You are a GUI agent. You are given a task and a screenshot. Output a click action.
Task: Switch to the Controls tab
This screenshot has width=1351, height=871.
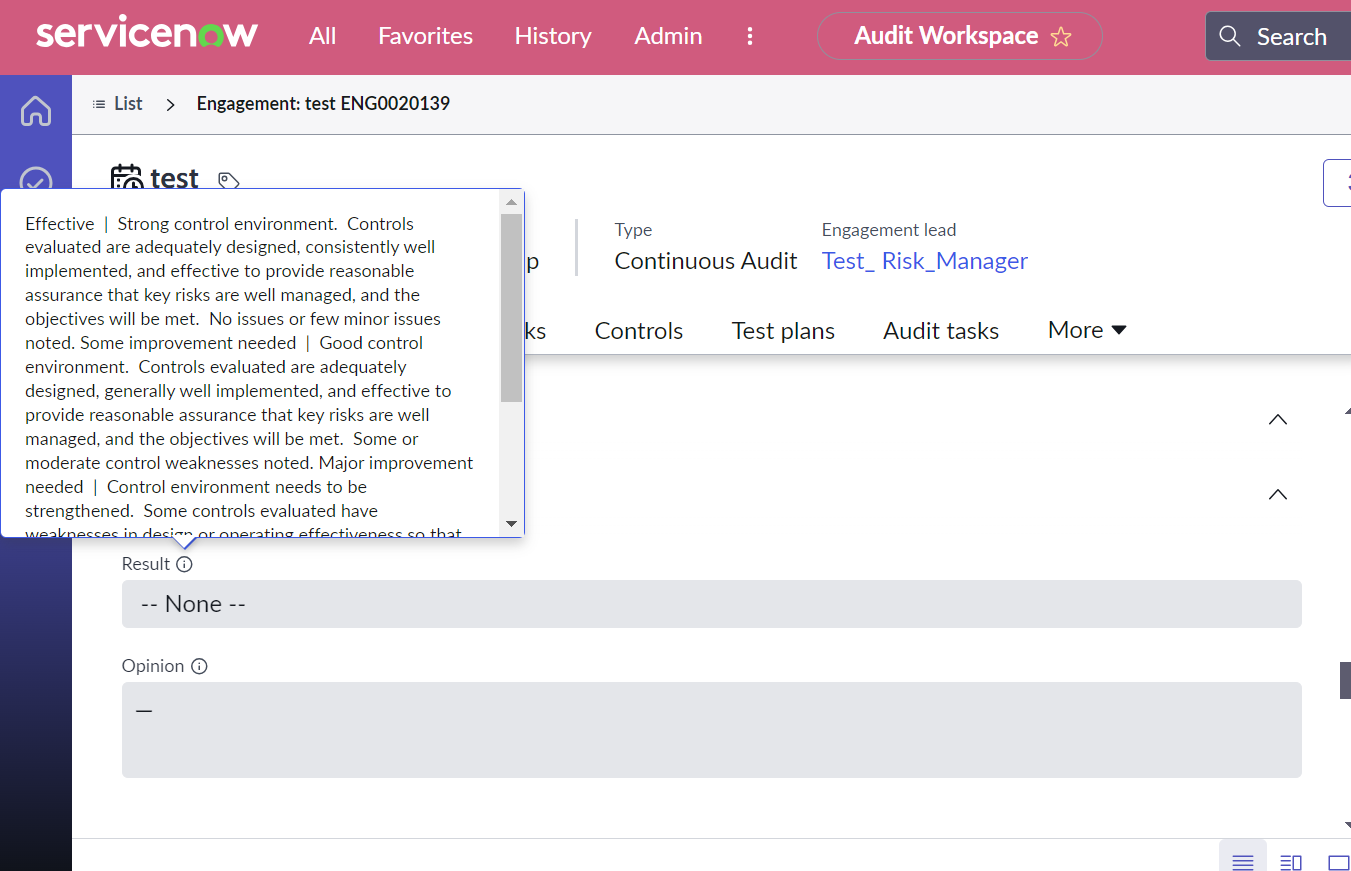pos(639,331)
